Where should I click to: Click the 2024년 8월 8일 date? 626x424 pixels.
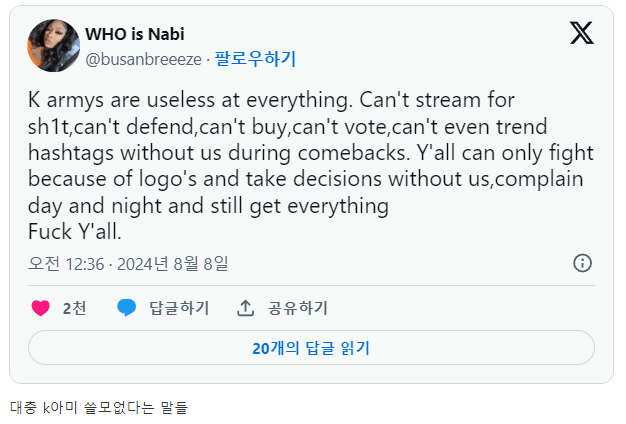tap(174, 264)
